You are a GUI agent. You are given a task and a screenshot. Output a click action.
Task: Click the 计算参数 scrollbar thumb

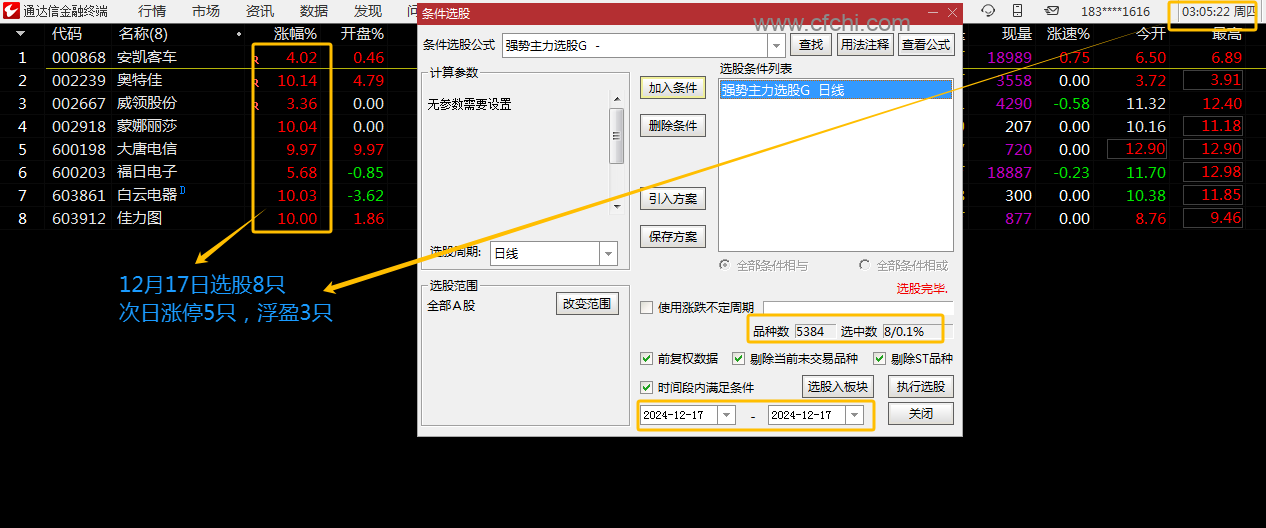coord(617,135)
